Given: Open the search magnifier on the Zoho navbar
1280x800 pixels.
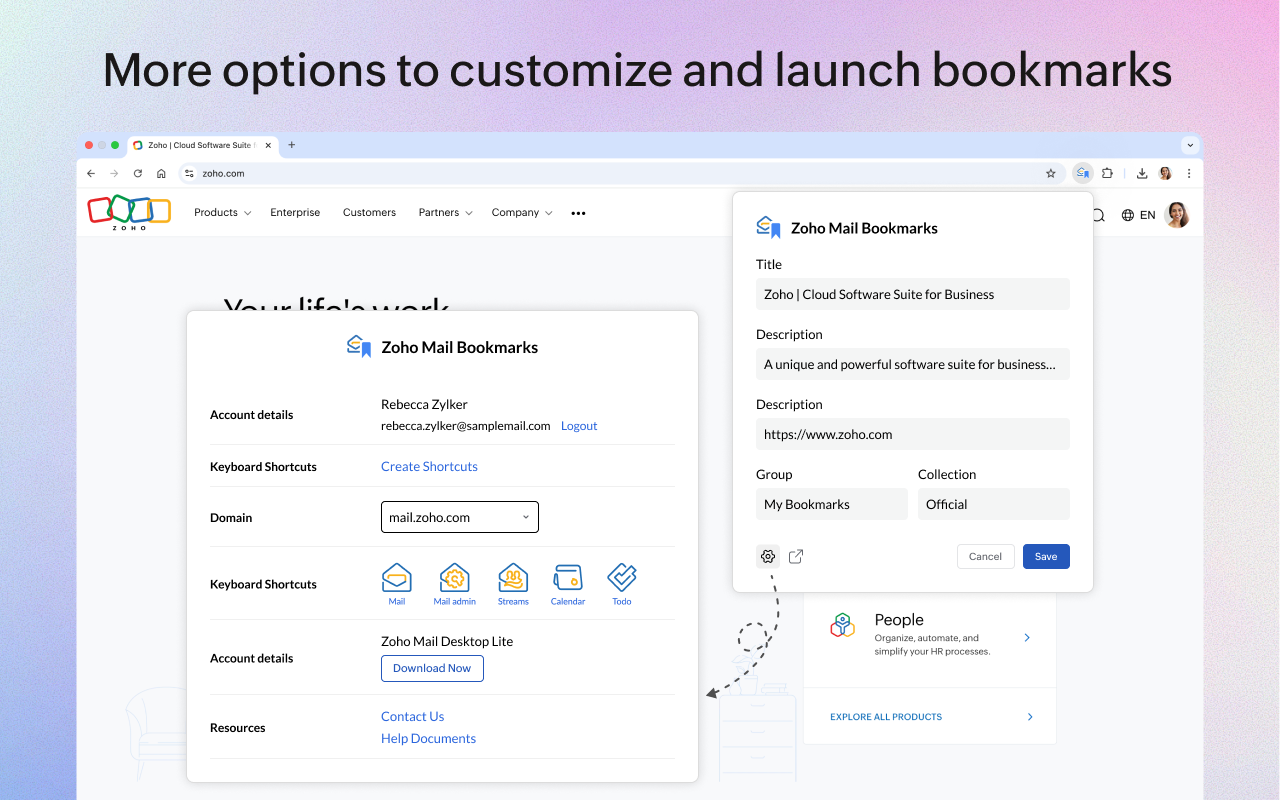Looking at the screenshot, I should point(1098,214).
